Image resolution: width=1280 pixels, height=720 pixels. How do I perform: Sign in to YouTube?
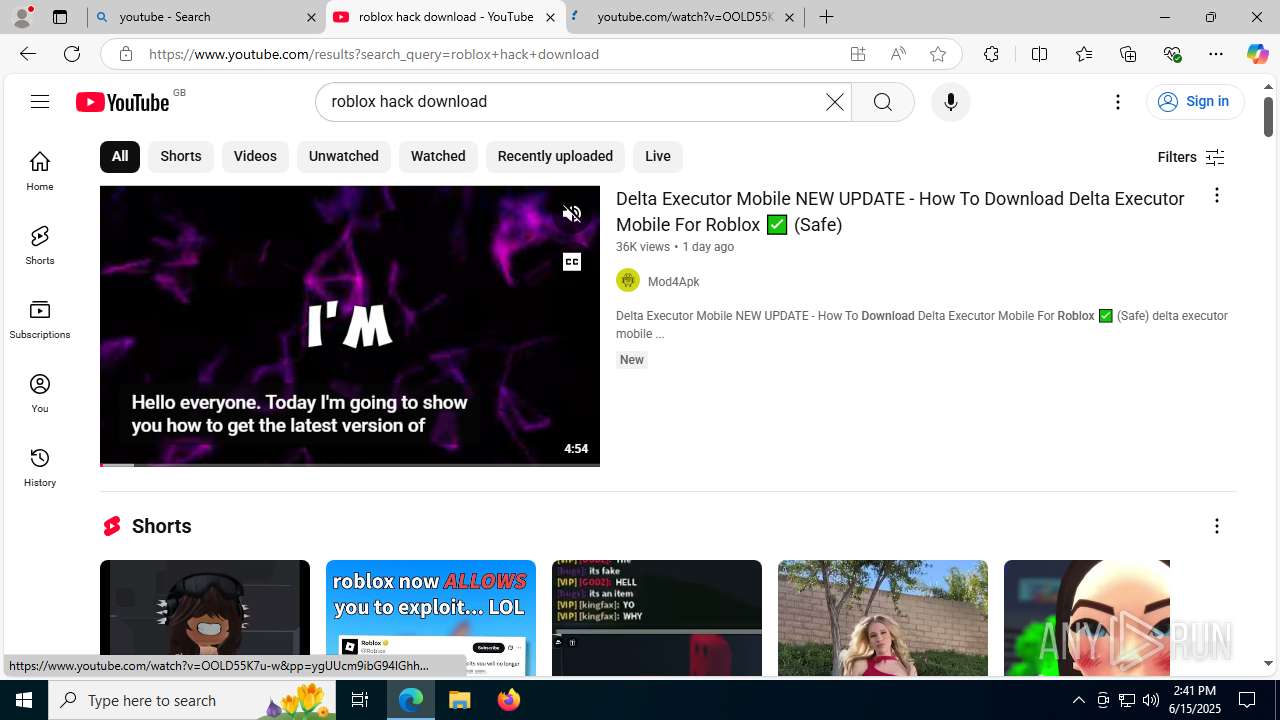click(1194, 101)
